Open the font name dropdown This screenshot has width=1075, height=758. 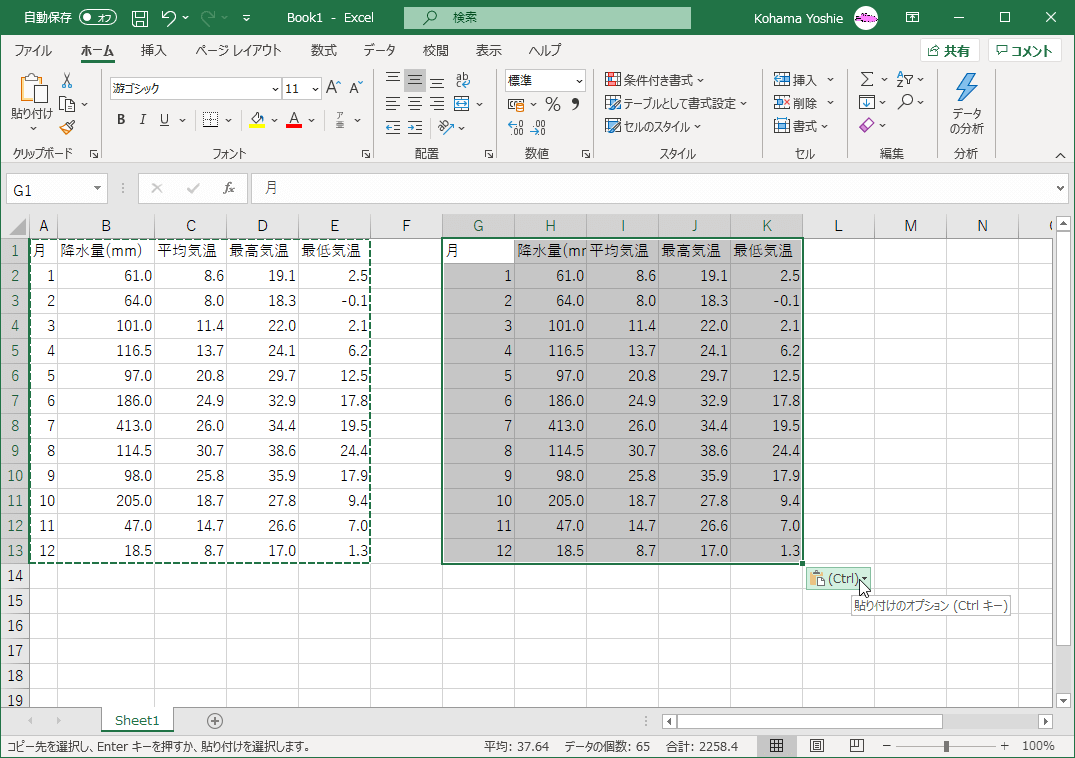pyautogui.click(x=274, y=89)
